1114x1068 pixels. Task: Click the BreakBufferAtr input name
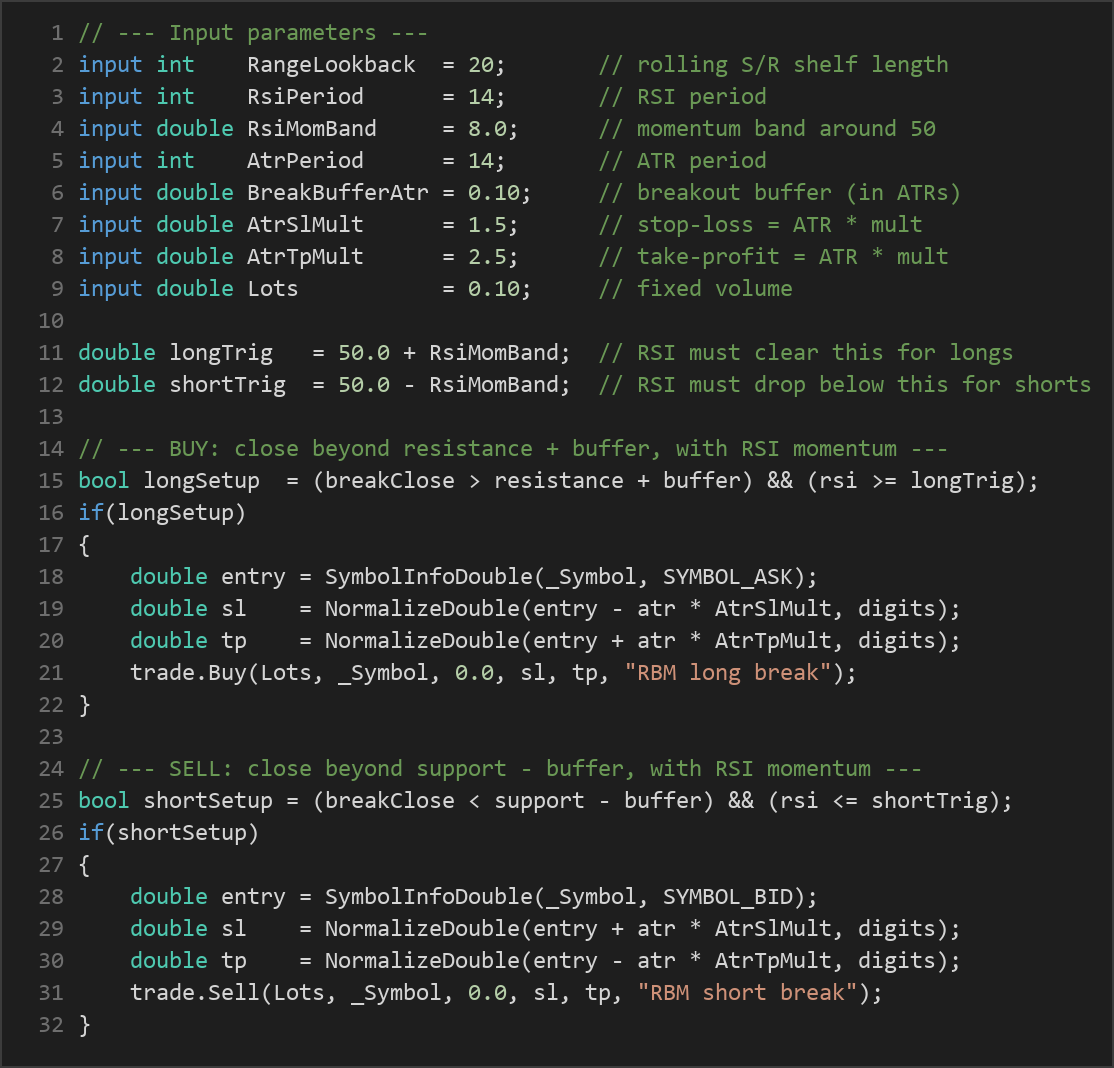[337, 193]
